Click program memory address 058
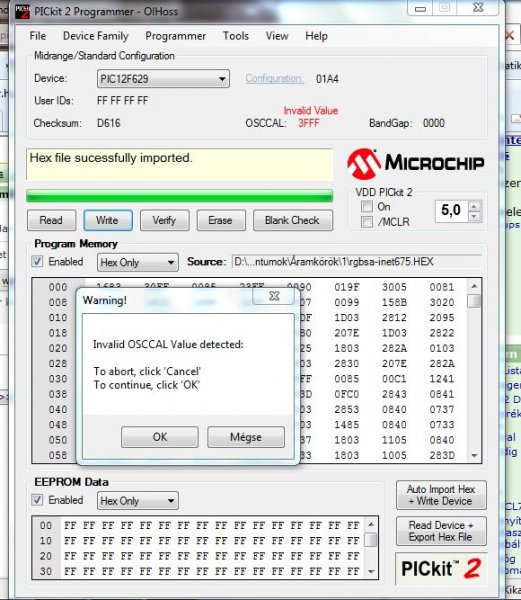This screenshot has height=600, width=521. point(58,455)
